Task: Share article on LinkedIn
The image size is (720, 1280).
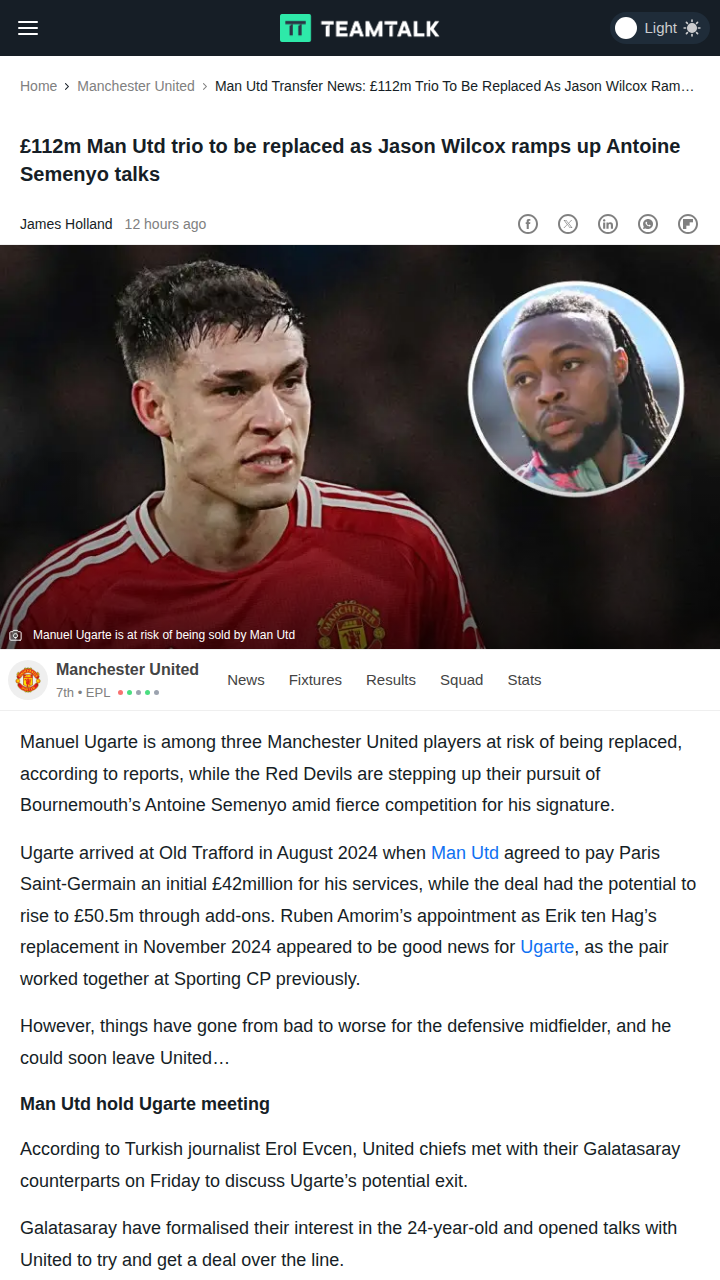Action: (x=608, y=224)
